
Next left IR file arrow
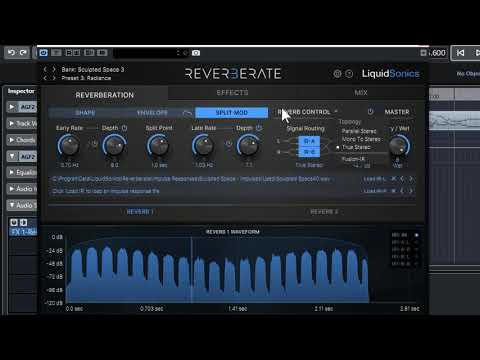tap(411, 179)
